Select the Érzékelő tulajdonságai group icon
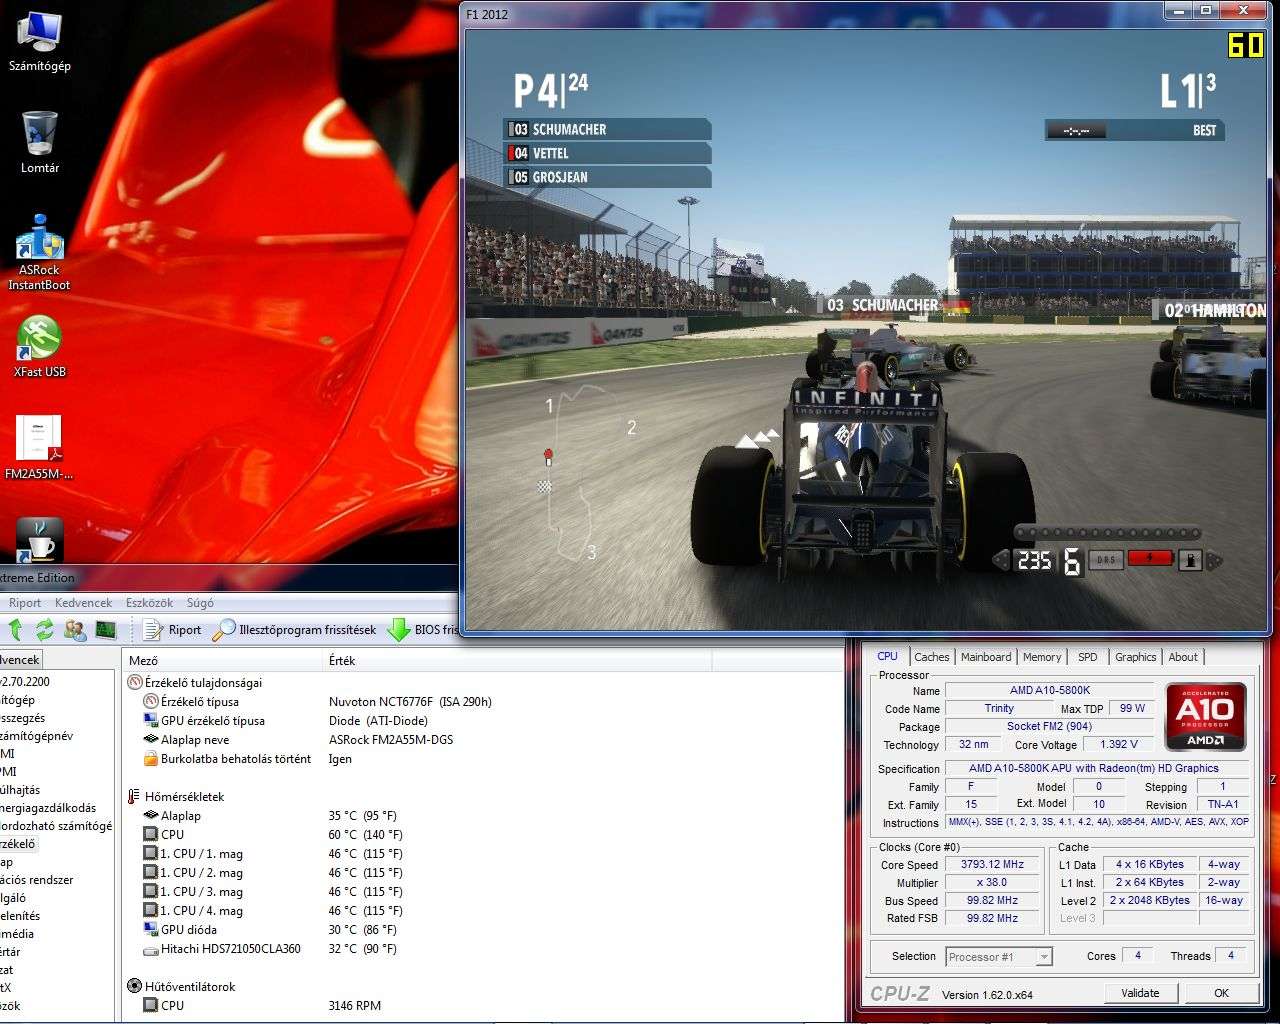This screenshot has width=1280, height=1024. (135, 682)
